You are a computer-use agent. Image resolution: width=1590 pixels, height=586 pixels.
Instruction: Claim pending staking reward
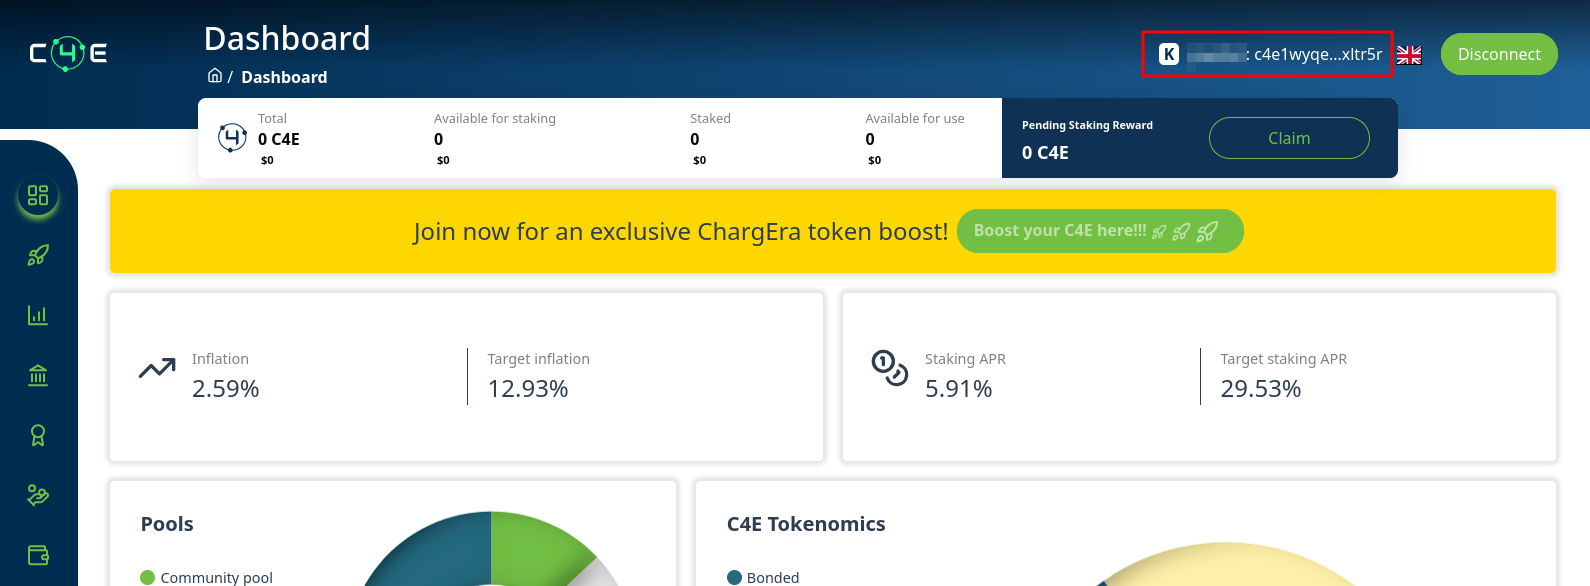pos(1289,138)
